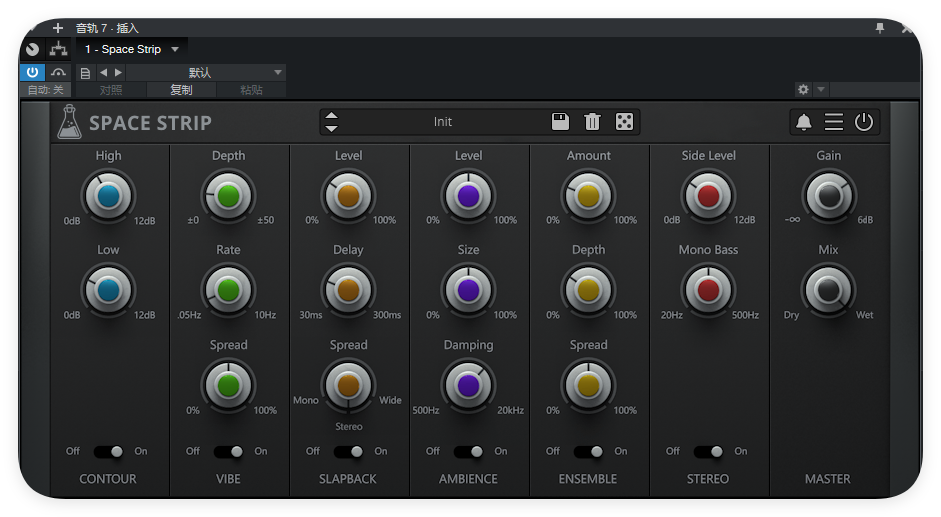Toggle the plugin power bypass button in the host bar
Viewport: 941px width, 517px height.
click(32, 72)
